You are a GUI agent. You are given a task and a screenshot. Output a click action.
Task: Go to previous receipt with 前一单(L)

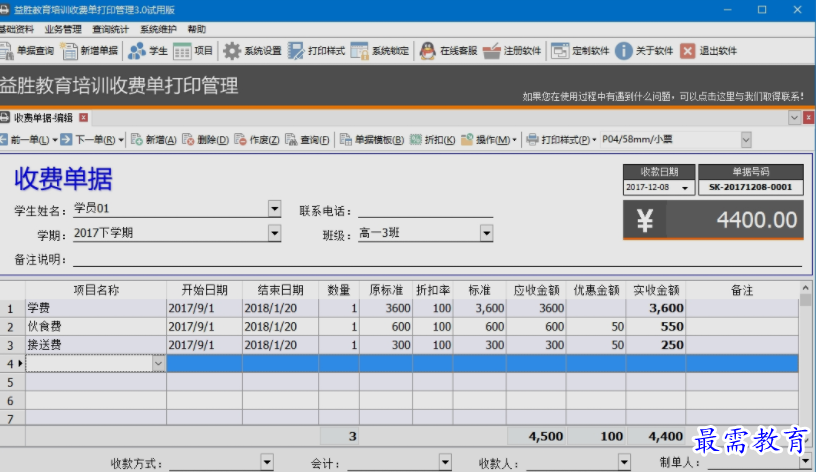tap(25, 139)
